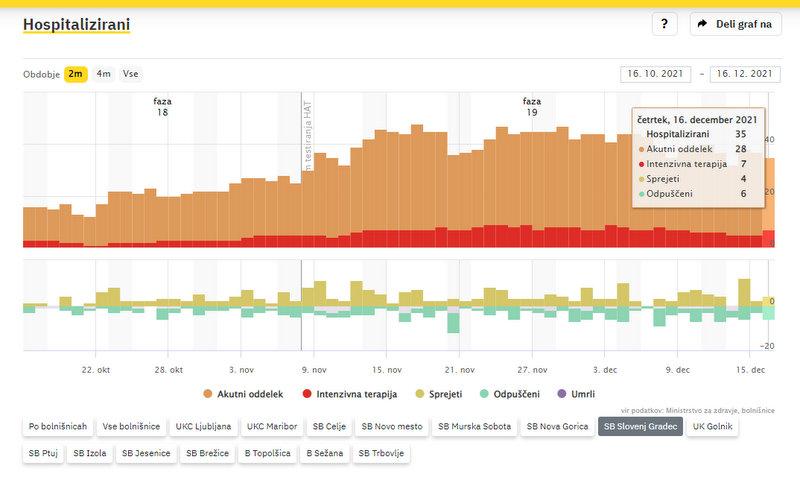
Task: Select the Vse period option
Action: coord(131,74)
